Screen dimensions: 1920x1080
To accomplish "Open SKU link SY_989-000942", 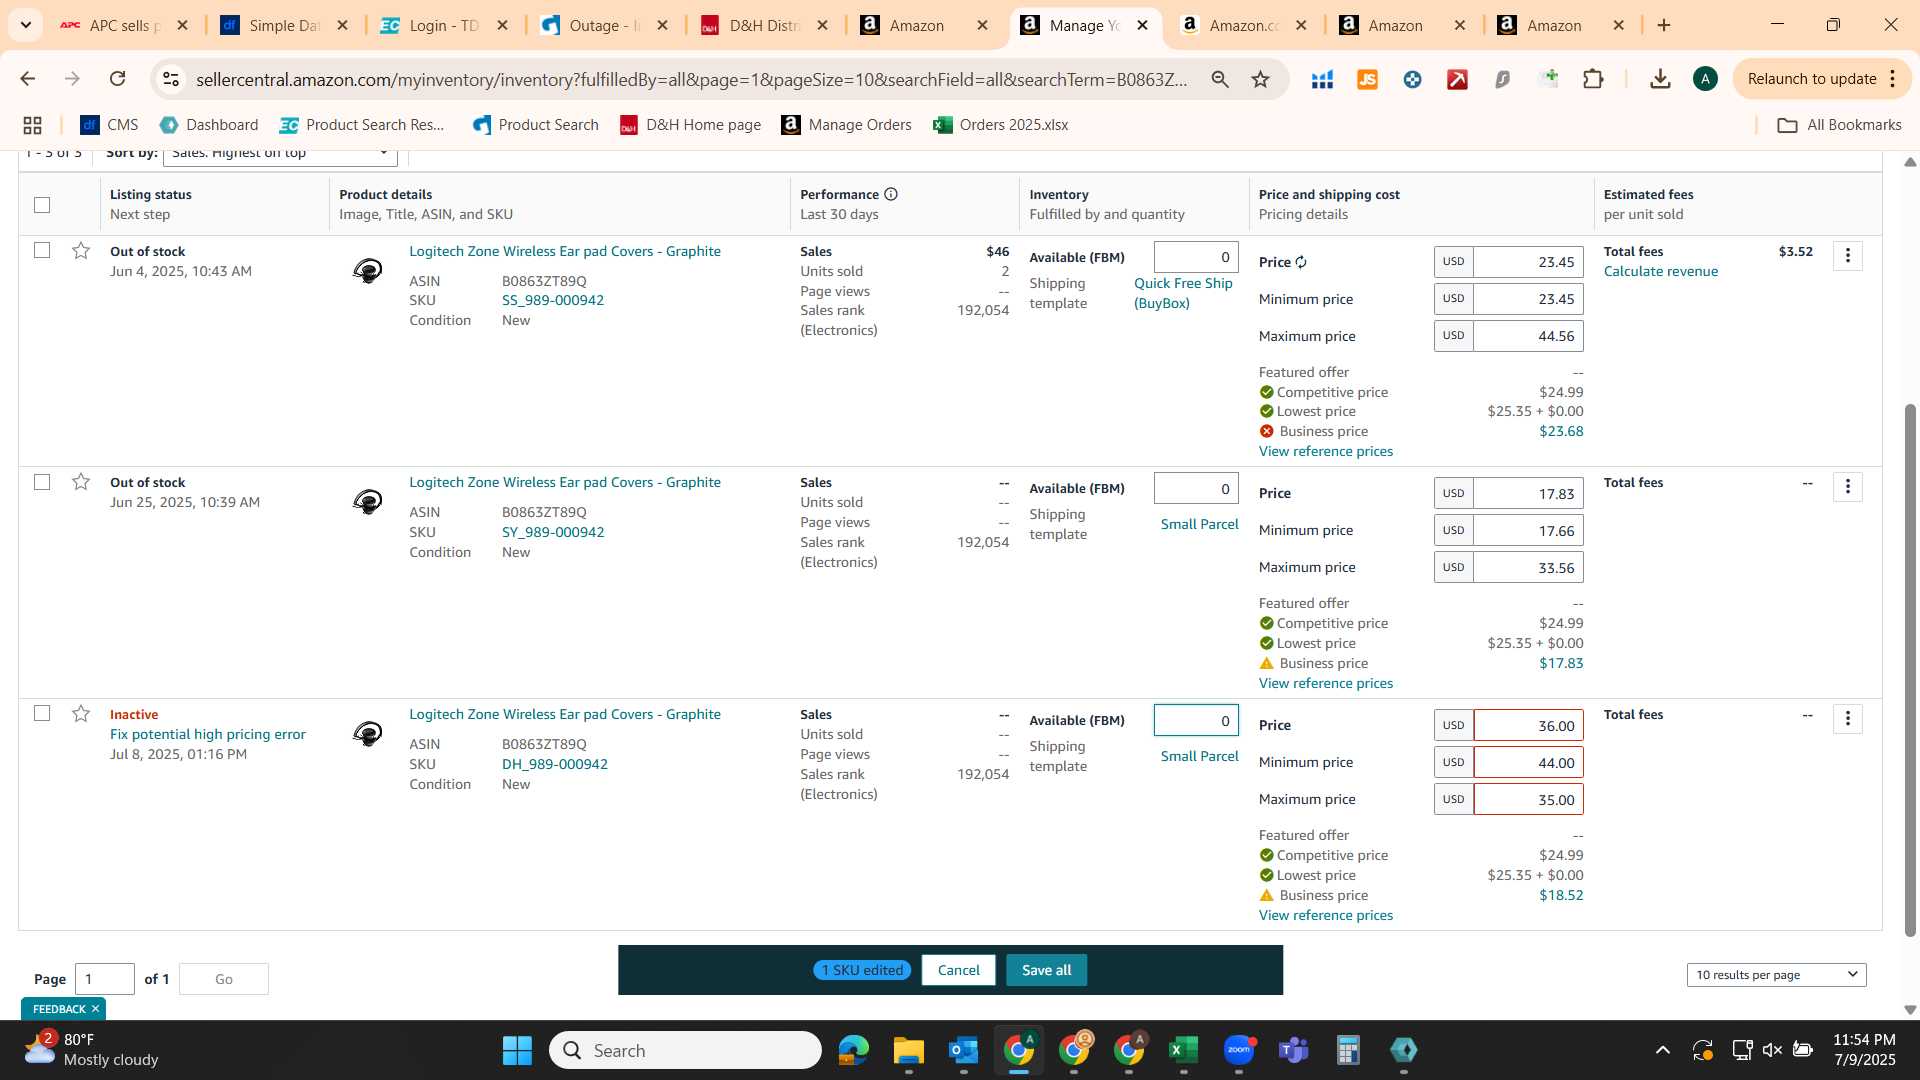I will click(x=553, y=532).
